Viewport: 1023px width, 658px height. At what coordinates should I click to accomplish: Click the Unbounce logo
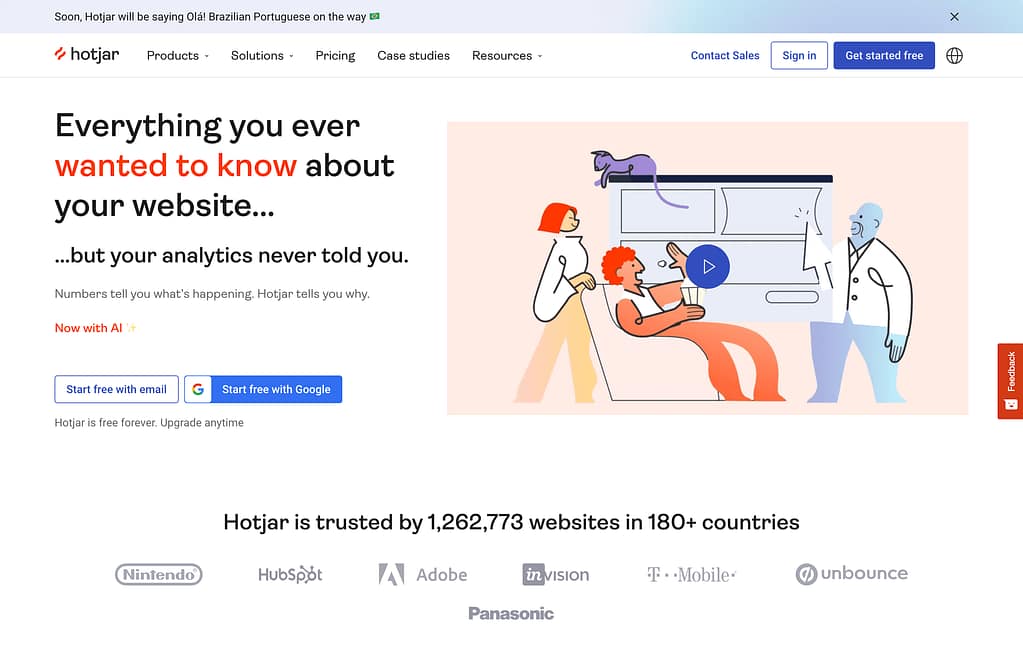[851, 574]
